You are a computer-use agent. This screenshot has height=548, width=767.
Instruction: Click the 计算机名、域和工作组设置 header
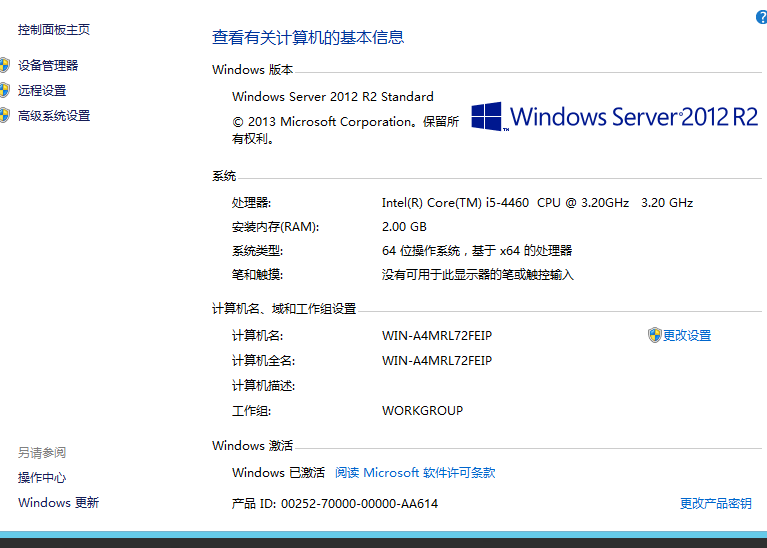click(x=284, y=309)
